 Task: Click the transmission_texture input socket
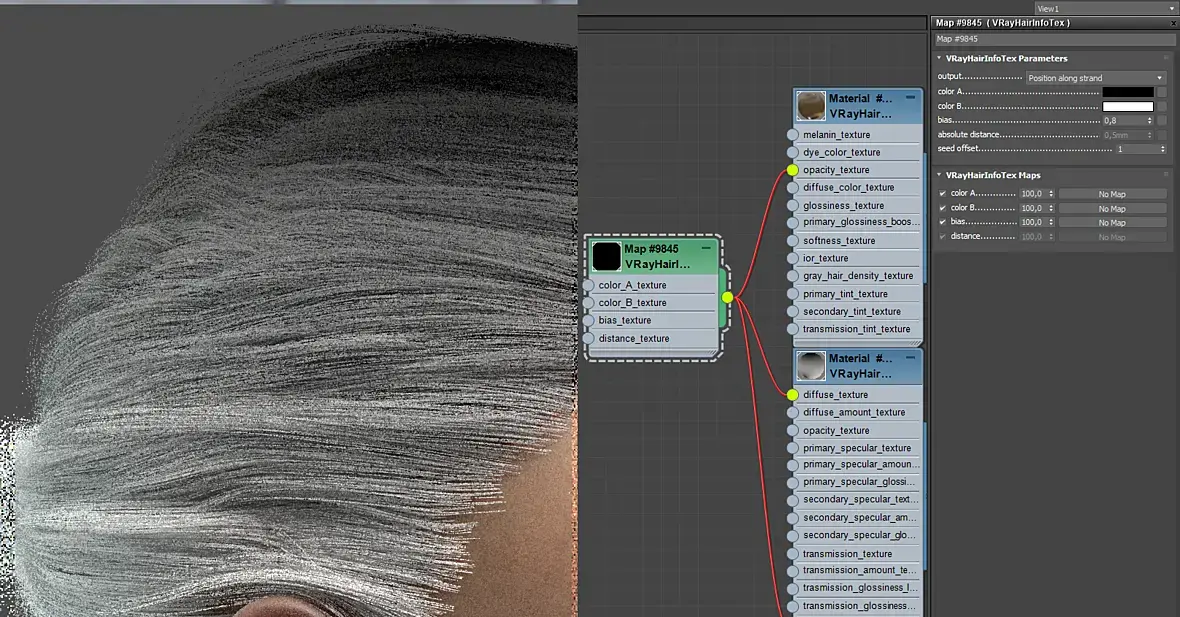click(792, 554)
